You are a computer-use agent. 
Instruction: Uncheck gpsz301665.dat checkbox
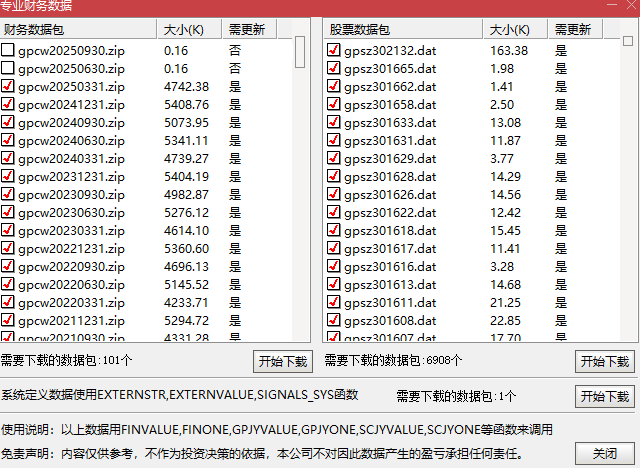coord(333,68)
